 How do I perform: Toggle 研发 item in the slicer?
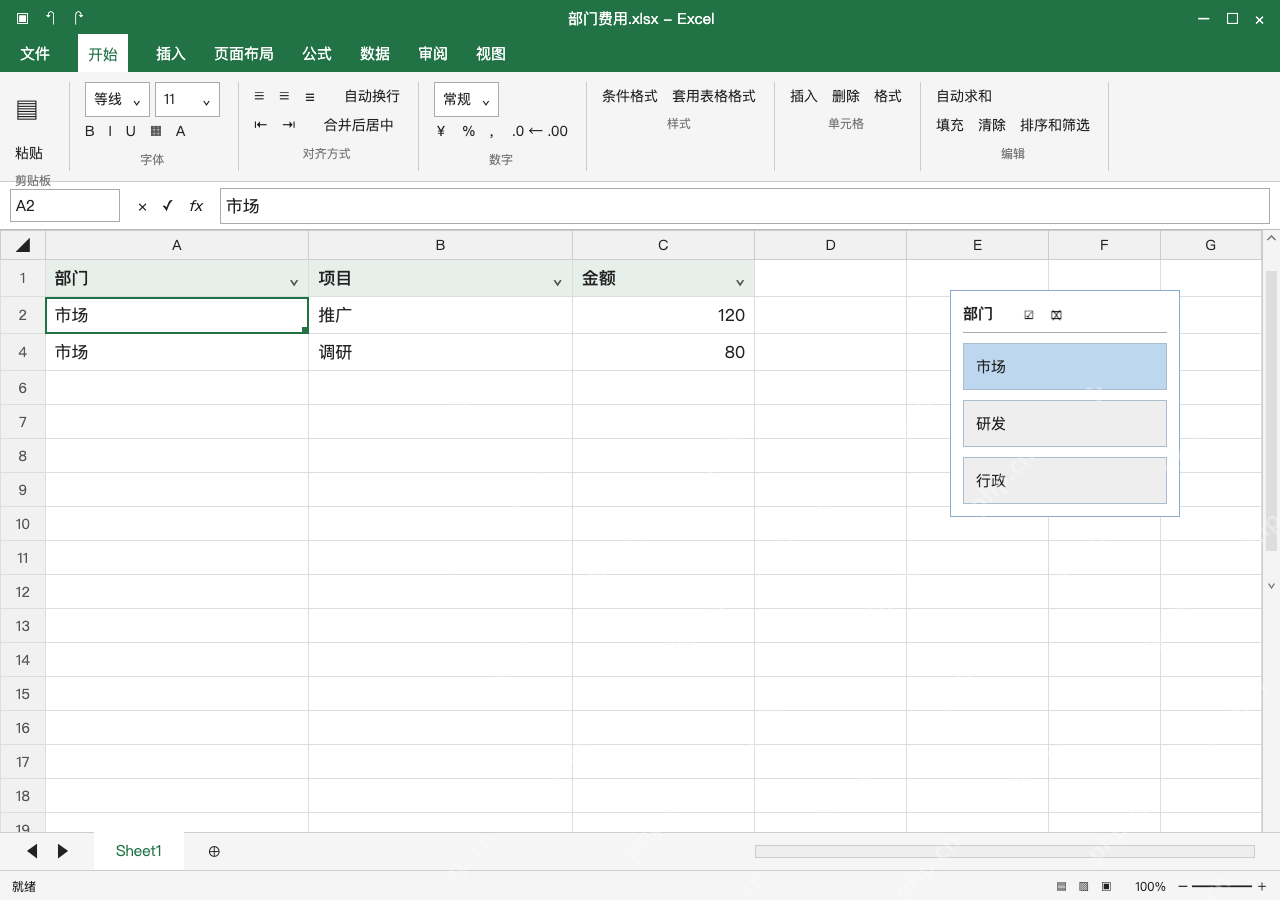click(1065, 423)
